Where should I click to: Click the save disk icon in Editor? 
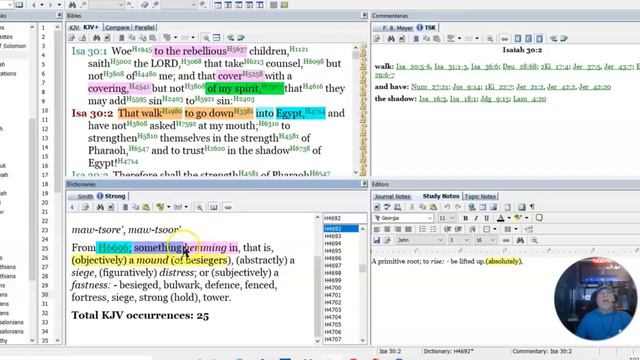click(377, 240)
